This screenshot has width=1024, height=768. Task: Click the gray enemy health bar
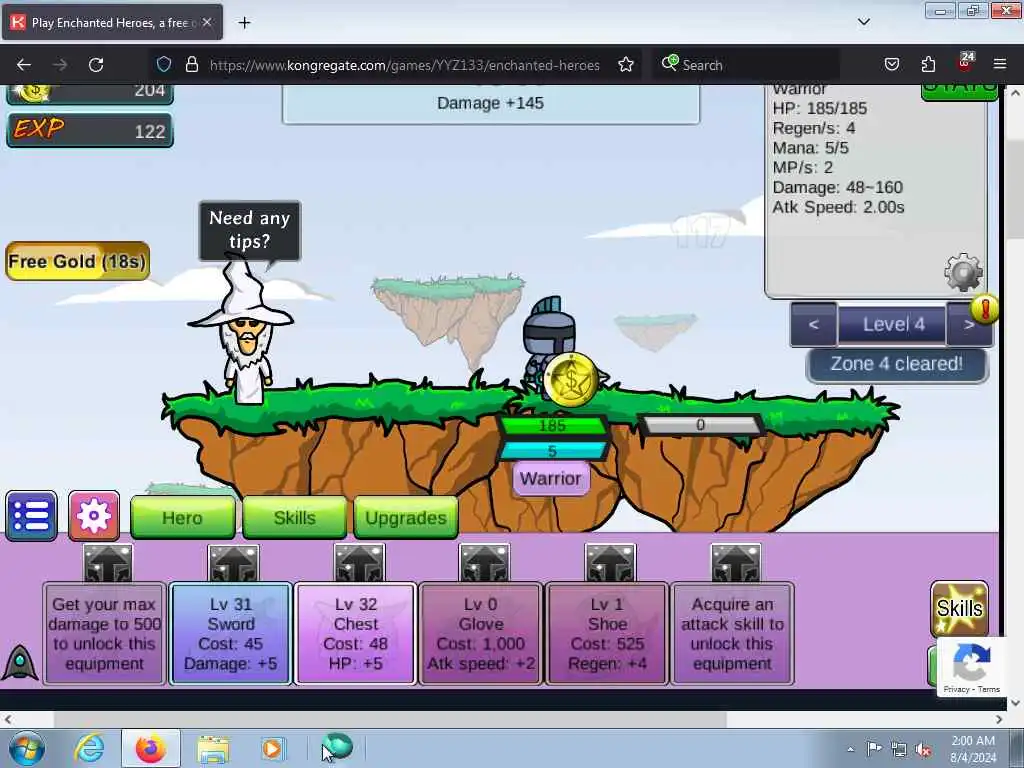(x=700, y=425)
